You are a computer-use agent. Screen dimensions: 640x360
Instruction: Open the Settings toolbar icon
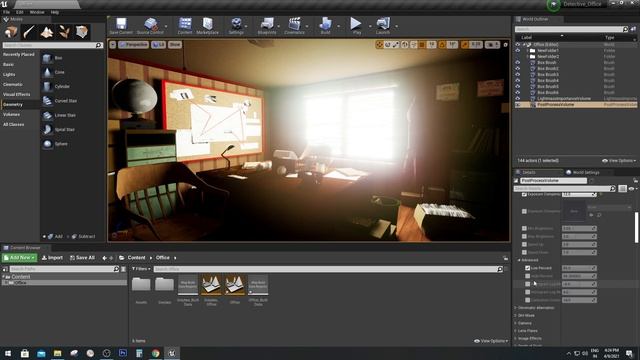pos(236,26)
